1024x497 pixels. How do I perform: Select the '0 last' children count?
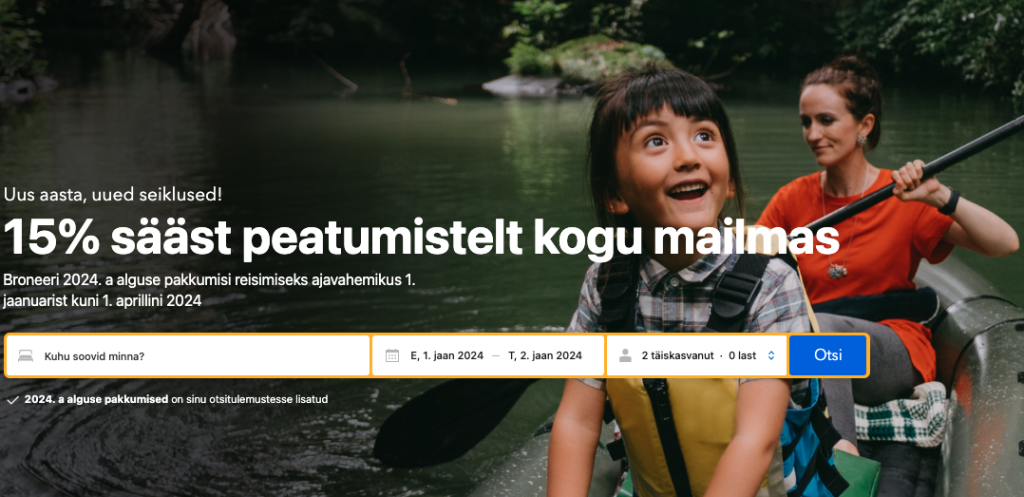click(x=742, y=356)
